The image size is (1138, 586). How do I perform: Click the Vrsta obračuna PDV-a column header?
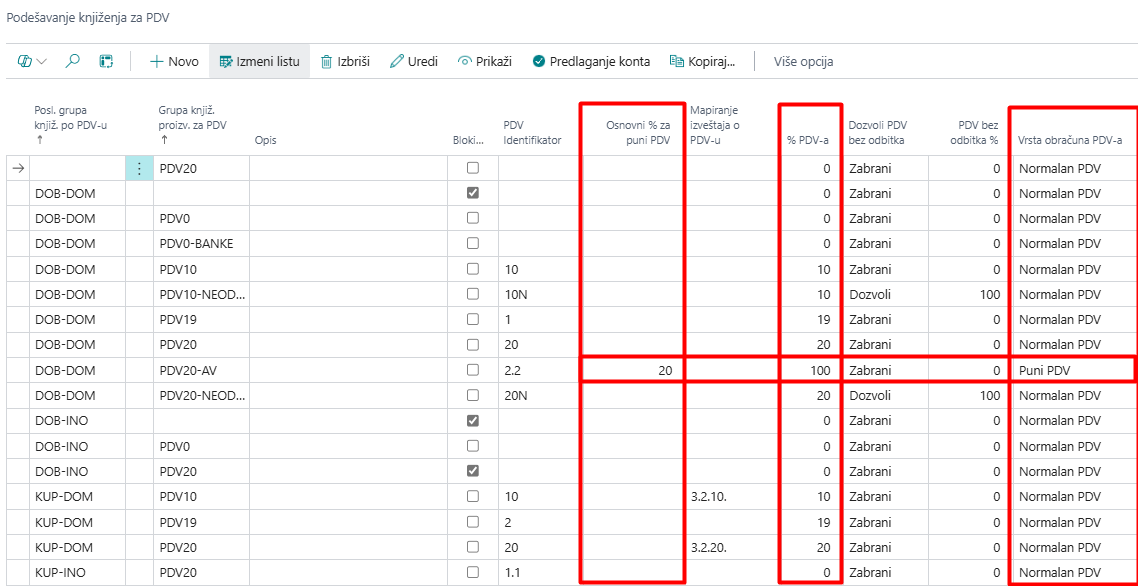(x=1070, y=140)
